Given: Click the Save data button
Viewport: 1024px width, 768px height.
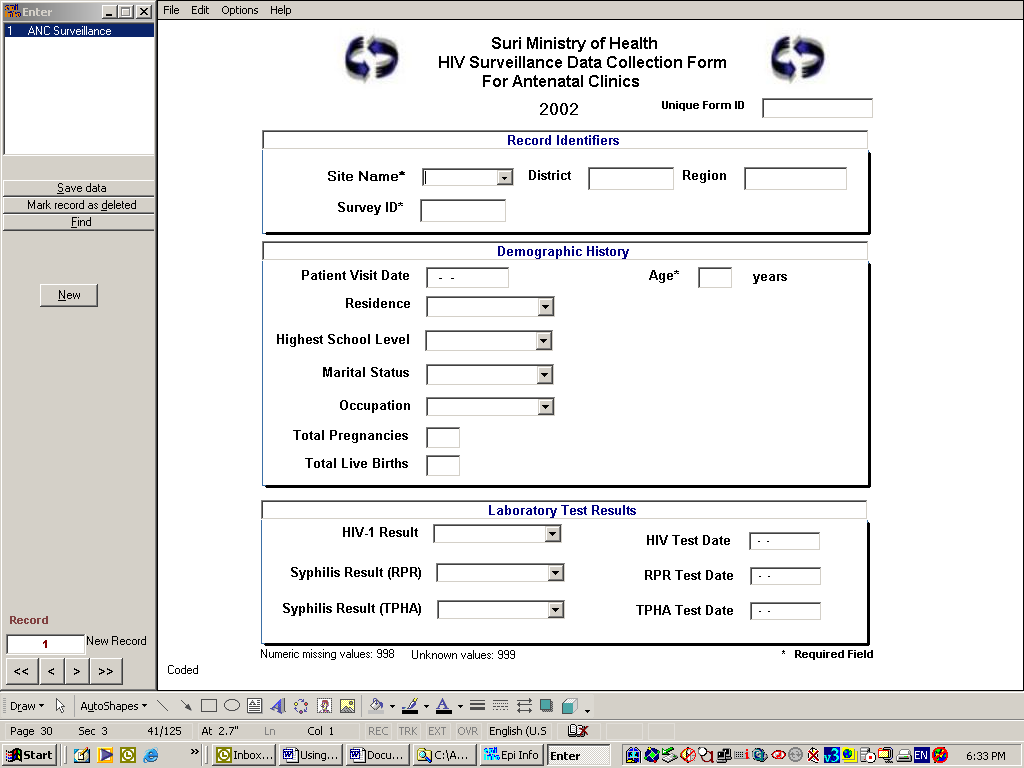Looking at the screenshot, I should [79, 188].
